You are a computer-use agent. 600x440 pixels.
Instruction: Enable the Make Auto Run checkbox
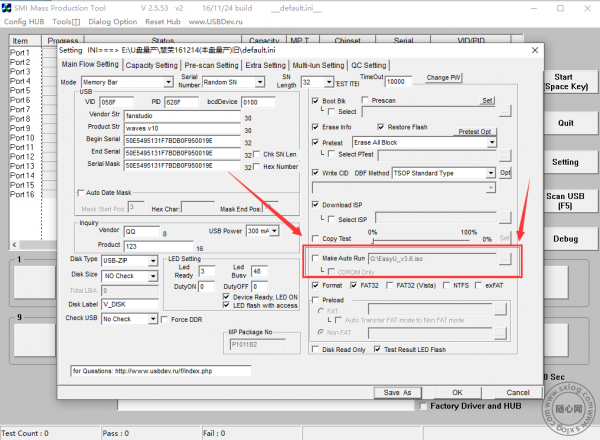(316, 258)
